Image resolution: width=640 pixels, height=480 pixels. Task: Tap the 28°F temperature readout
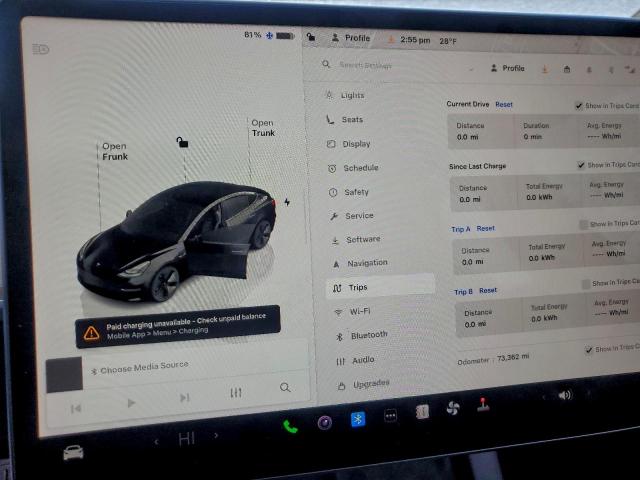[448, 41]
